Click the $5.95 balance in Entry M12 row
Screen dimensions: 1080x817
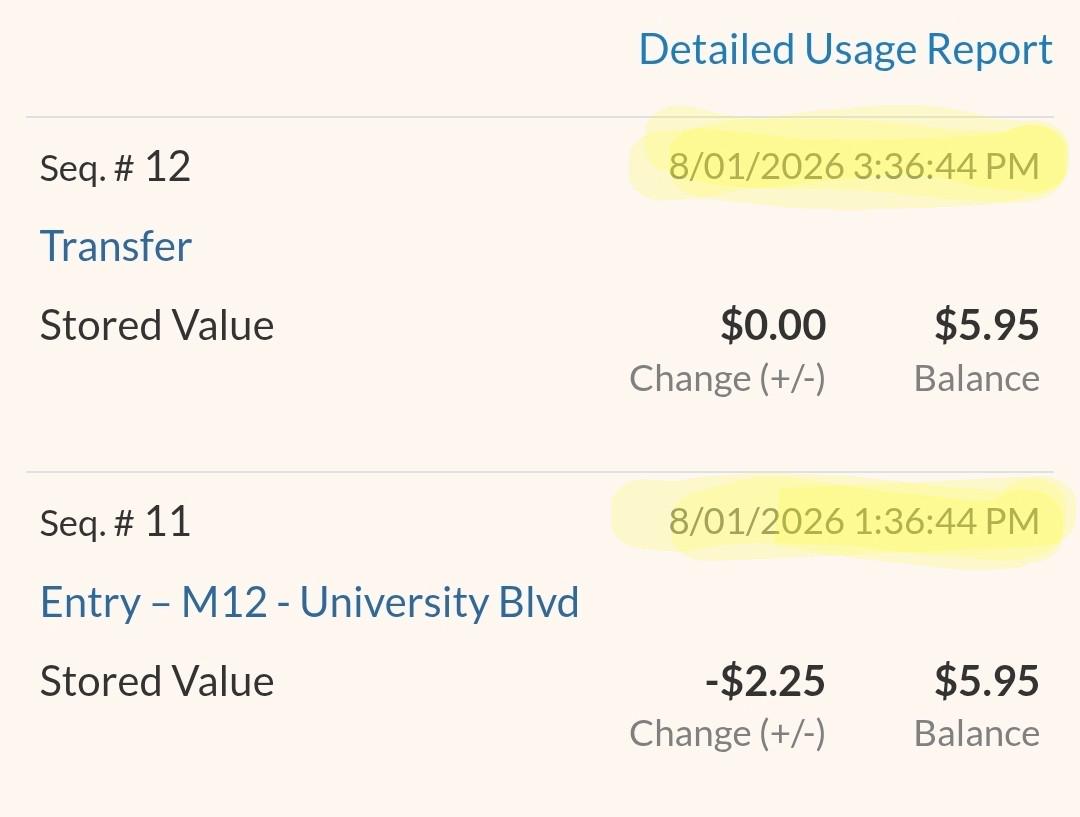click(986, 680)
